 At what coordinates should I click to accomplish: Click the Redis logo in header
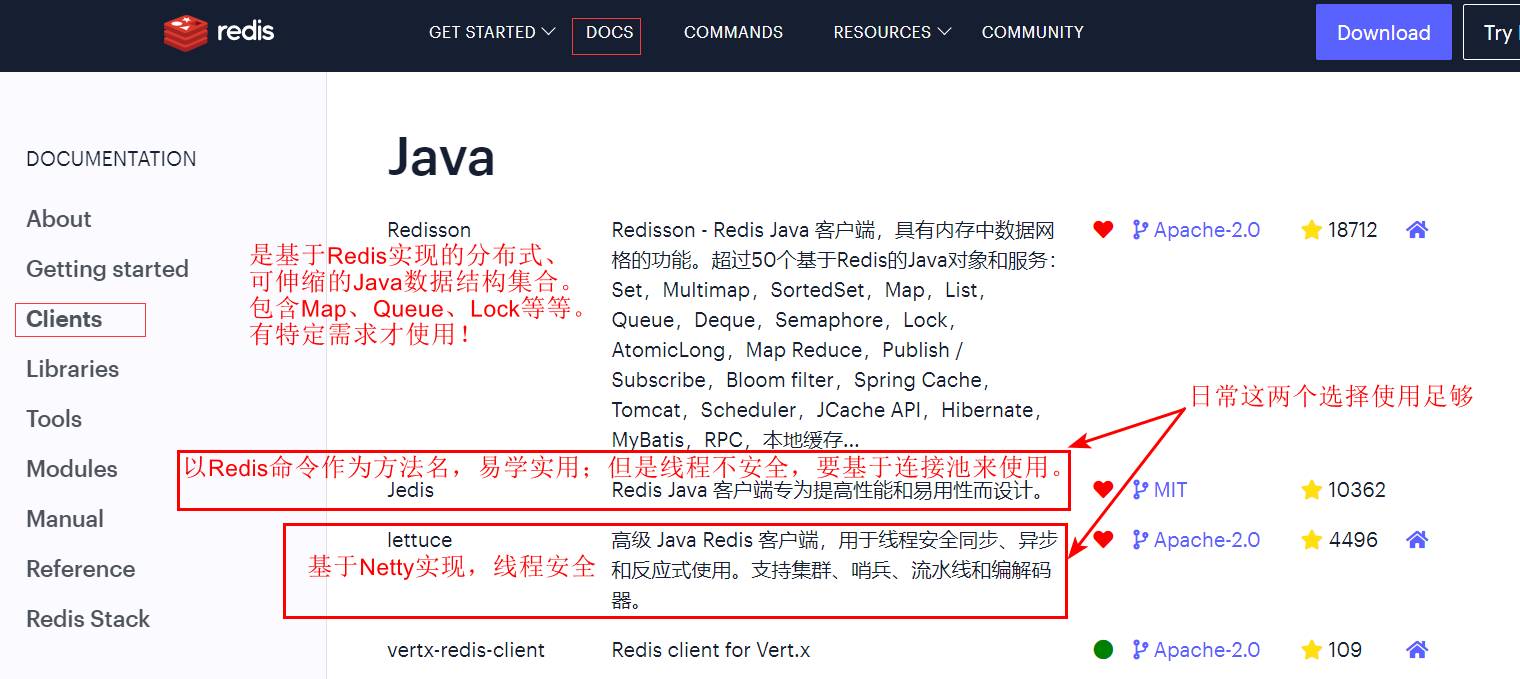click(x=219, y=32)
